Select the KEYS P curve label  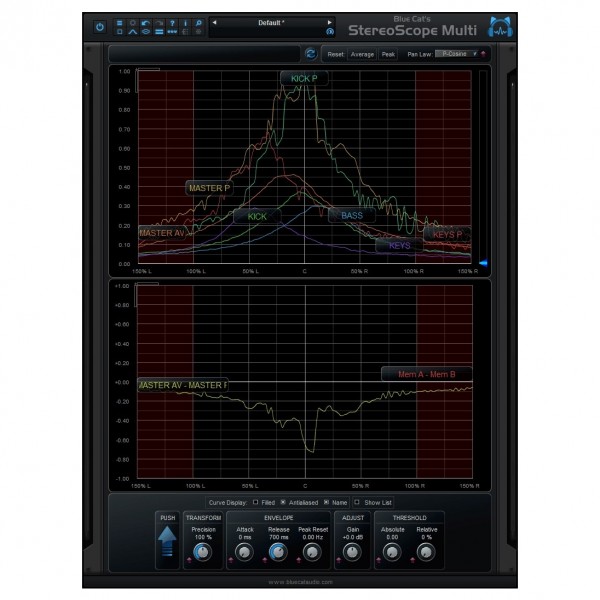[447, 234]
